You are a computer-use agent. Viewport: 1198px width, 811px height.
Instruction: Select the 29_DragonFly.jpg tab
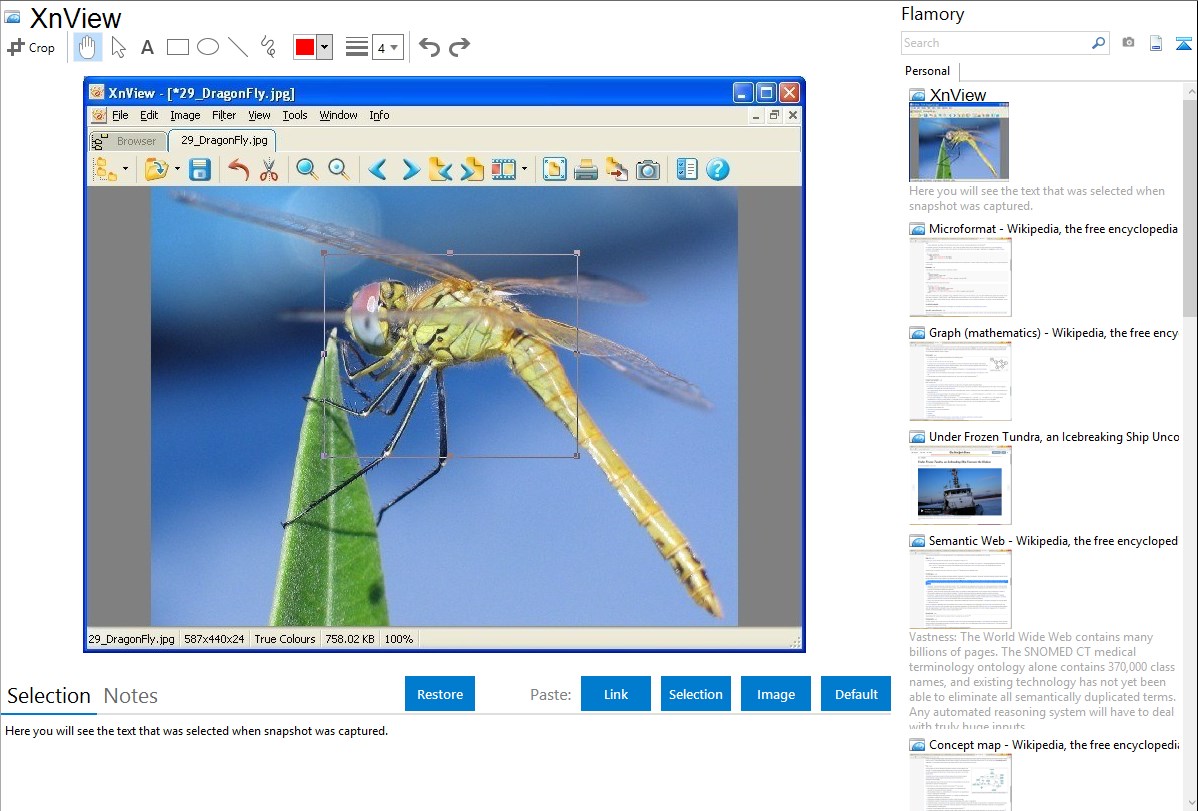coord(223,141)
